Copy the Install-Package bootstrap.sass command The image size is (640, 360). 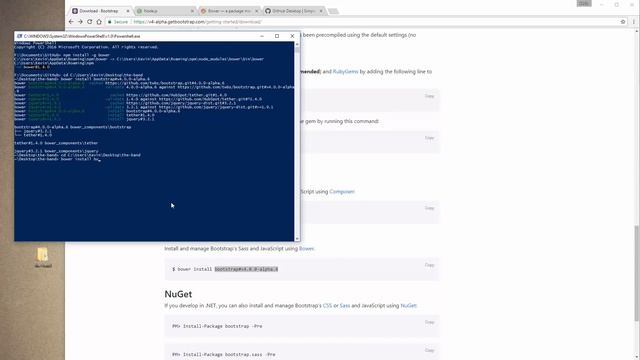click(429, 350)
